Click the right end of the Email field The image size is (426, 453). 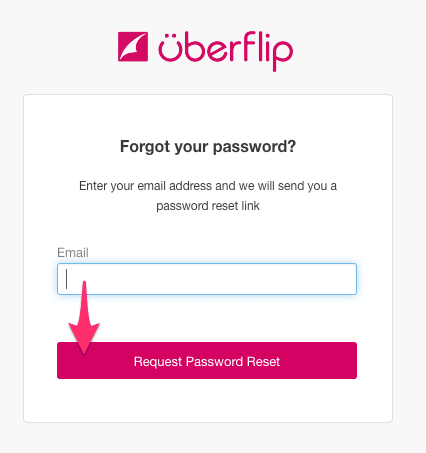click(x=348, y=279)
